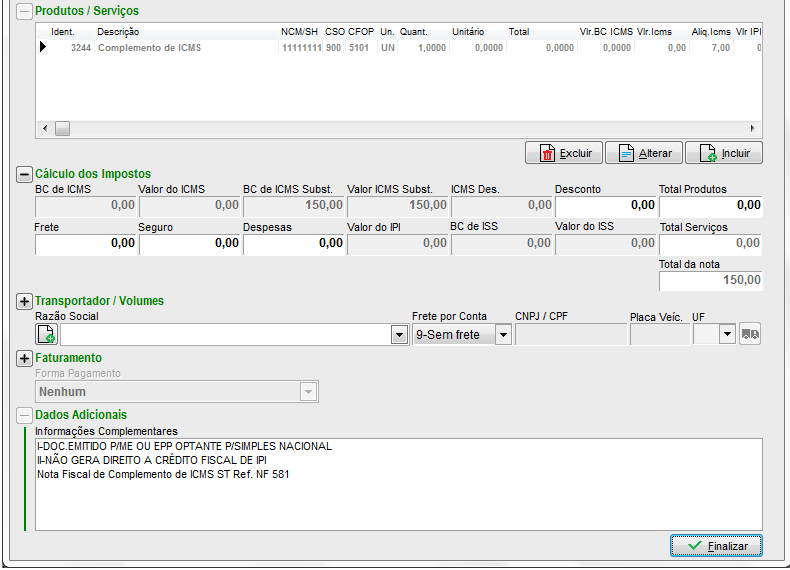
Task: Open the Frete por Conta dropdown
Action: 503,335
